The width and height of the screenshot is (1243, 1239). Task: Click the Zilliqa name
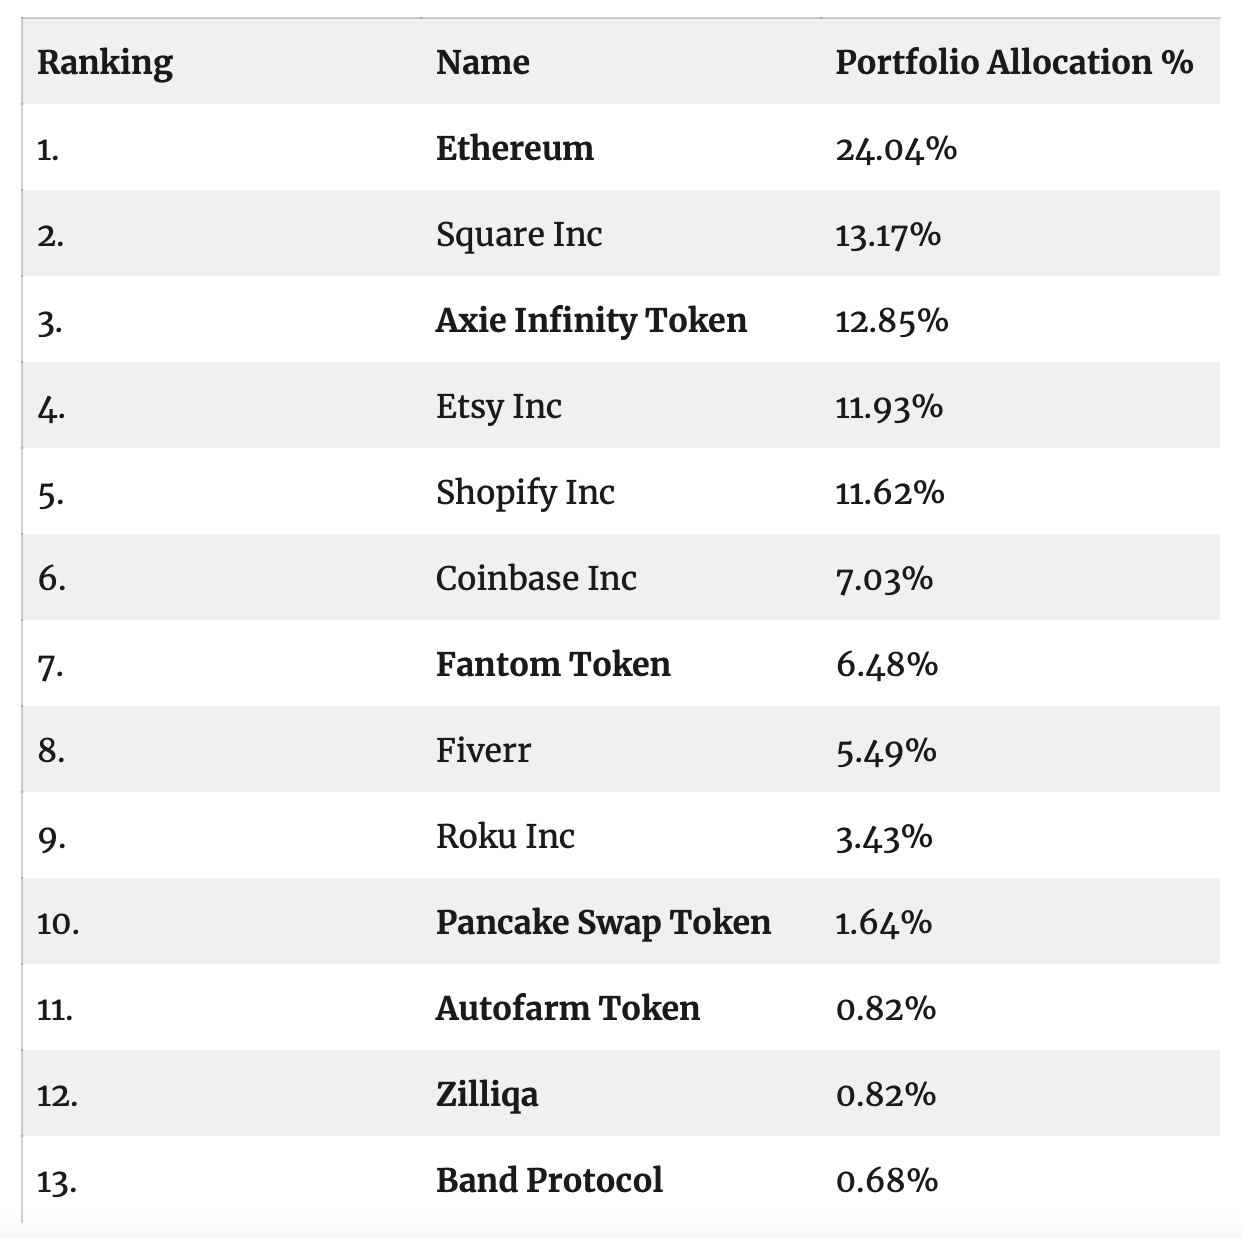coord(487,1094)
